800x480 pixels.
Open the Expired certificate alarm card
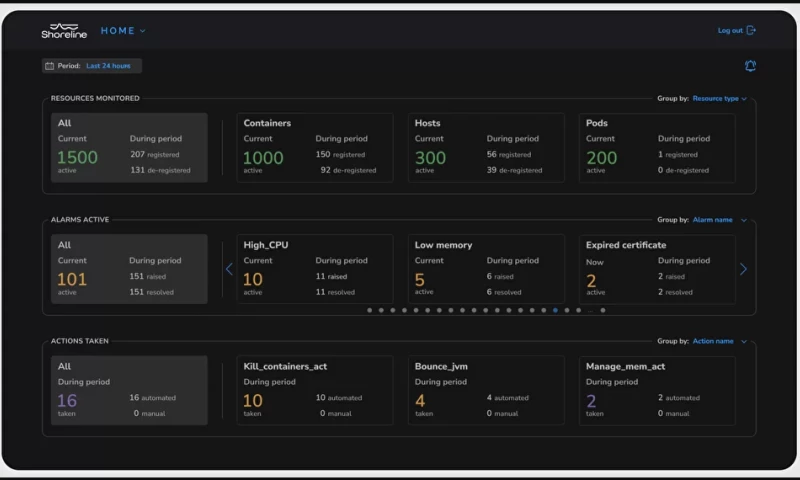pyautogui.click(x=657, y=269)
